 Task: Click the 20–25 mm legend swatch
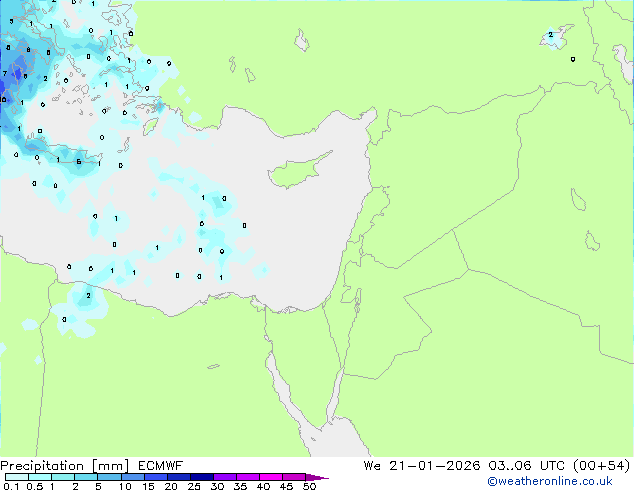(178, 477)
